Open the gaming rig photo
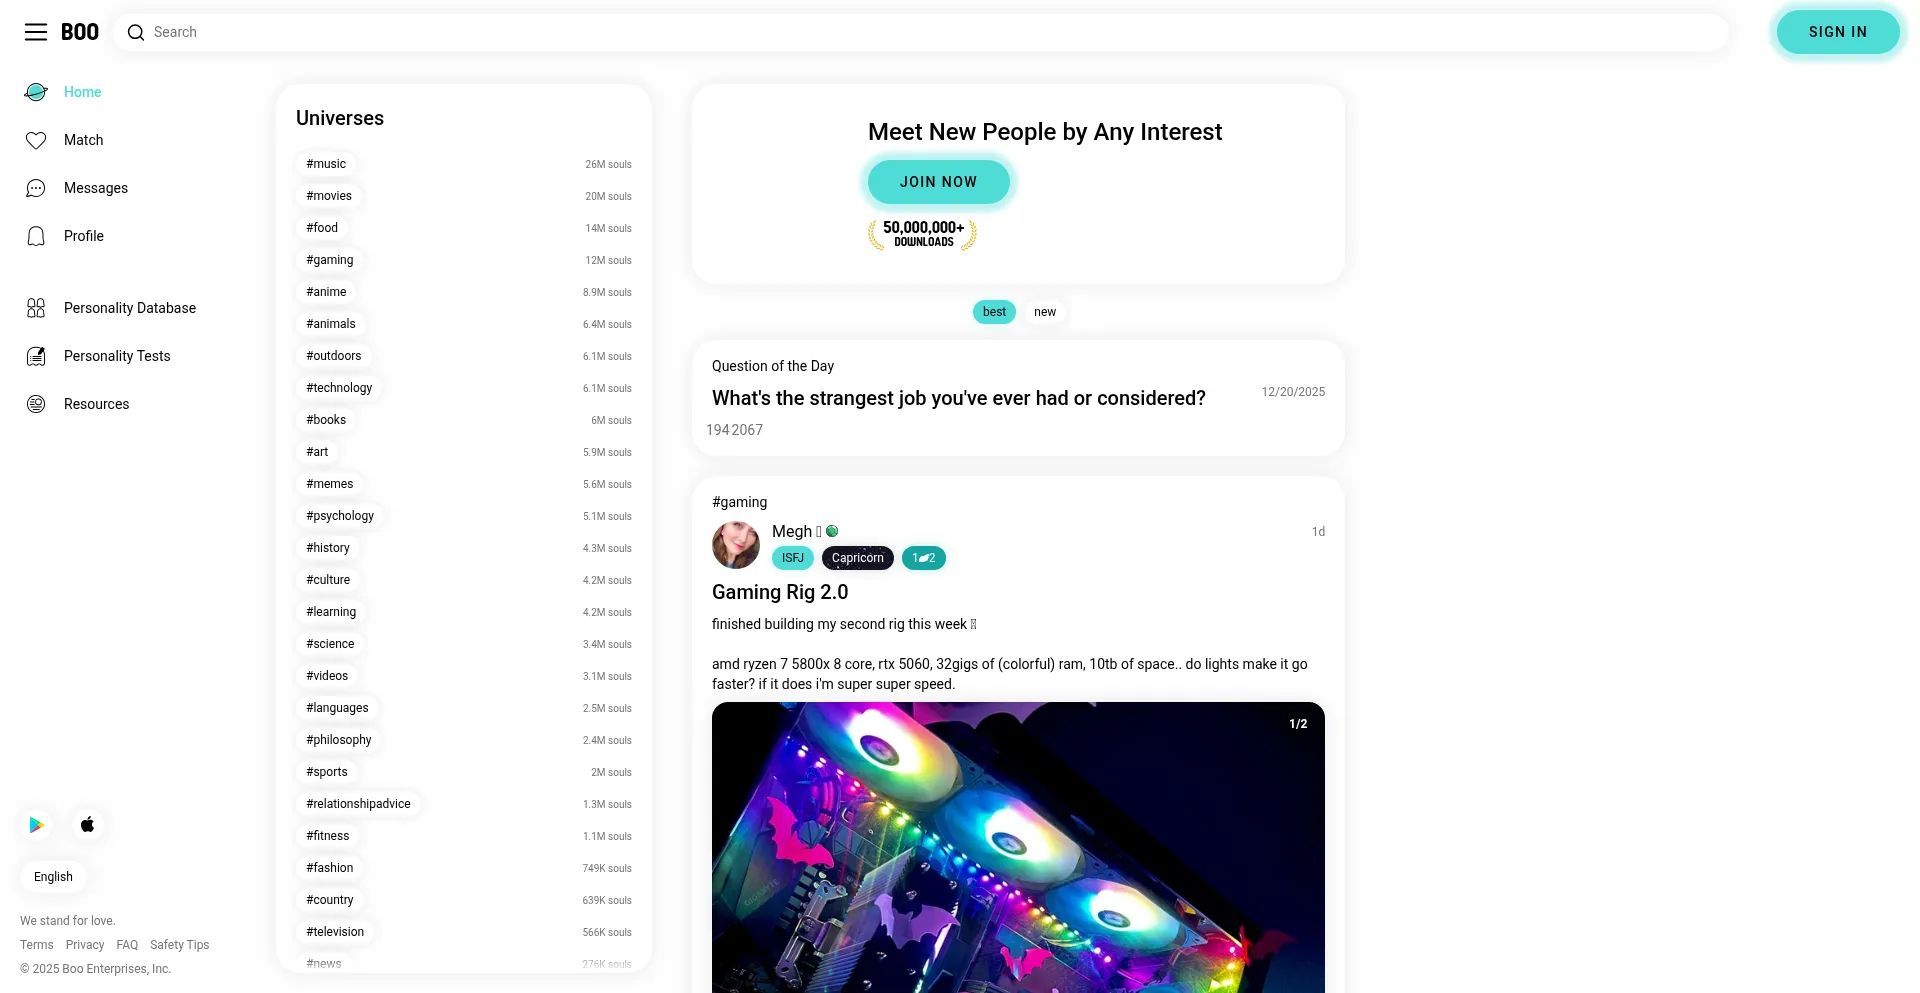 click(1018, 847)
